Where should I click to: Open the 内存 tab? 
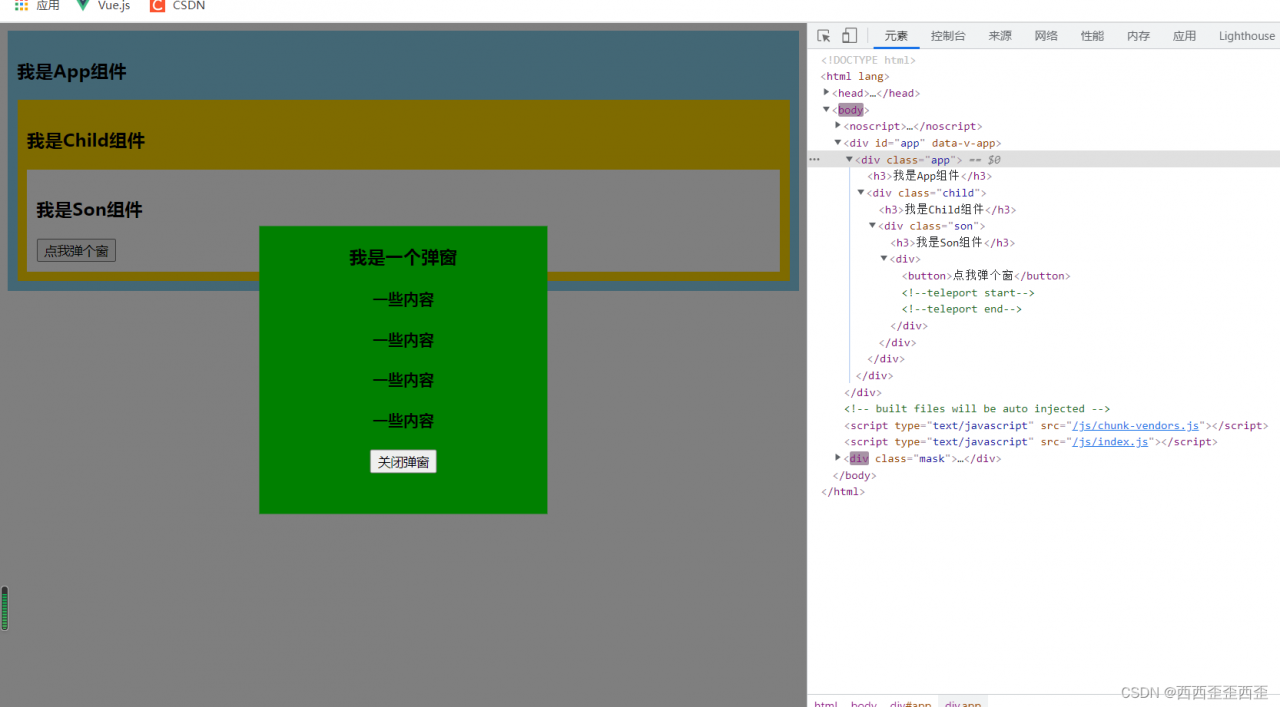[1138, 36]
